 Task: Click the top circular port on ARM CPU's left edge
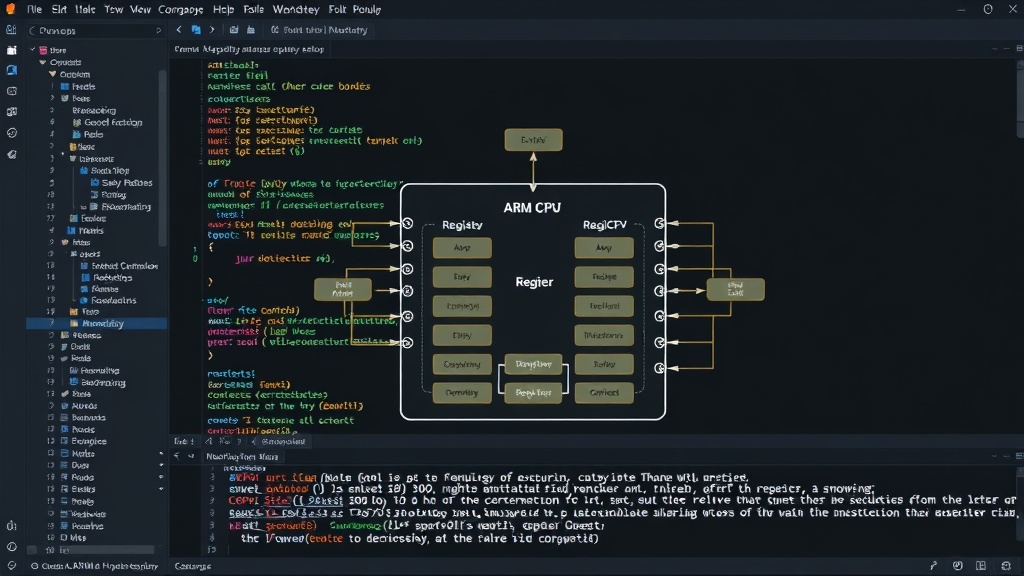click(408, 223)
